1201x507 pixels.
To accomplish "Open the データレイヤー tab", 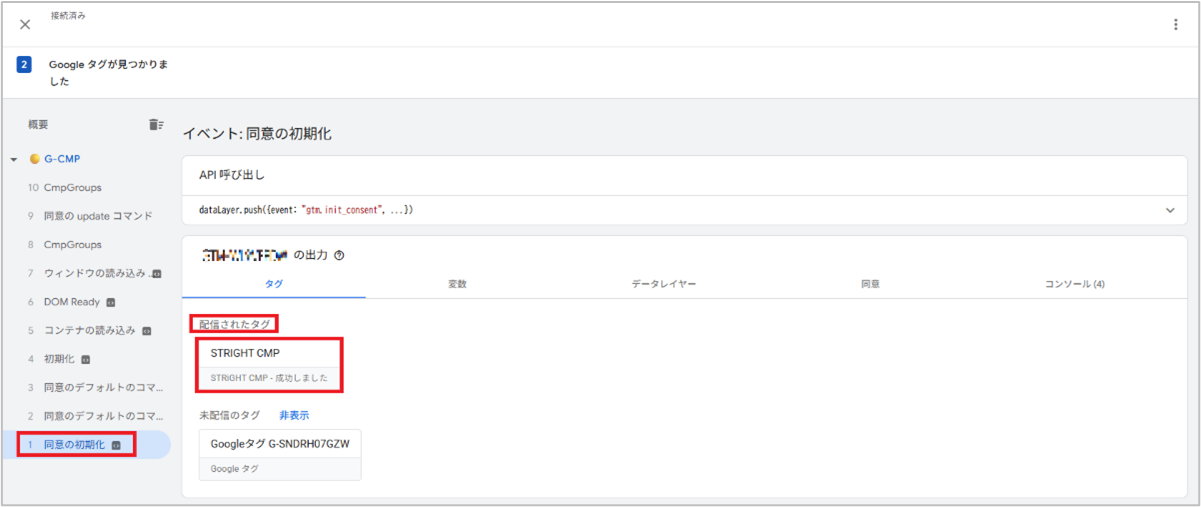I will pyautogui.click(x=663, y=284).
